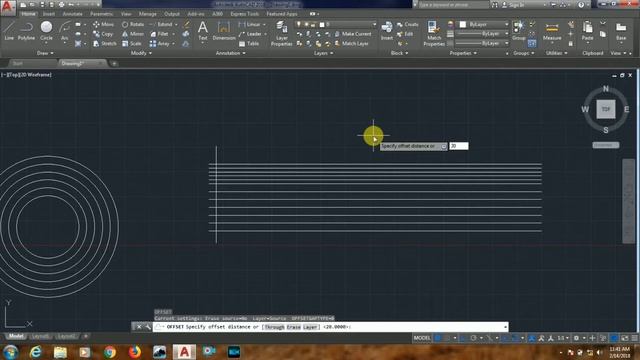Expand the Groups panel
The image size is (640, 360).
click(x=524, y=53)
